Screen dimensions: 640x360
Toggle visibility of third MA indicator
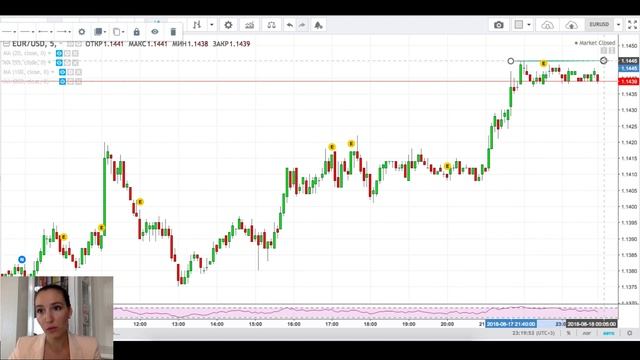click(x=62, y=72)
